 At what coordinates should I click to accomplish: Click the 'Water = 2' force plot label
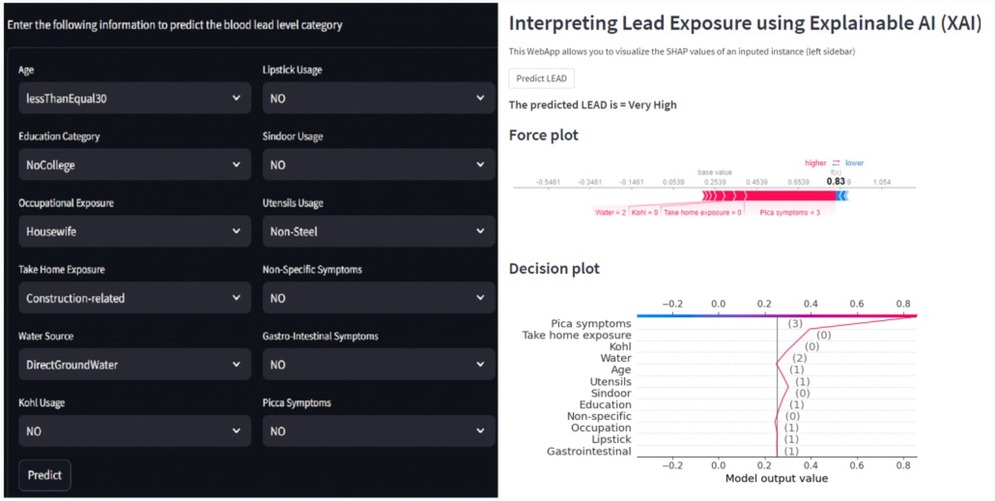610,212
